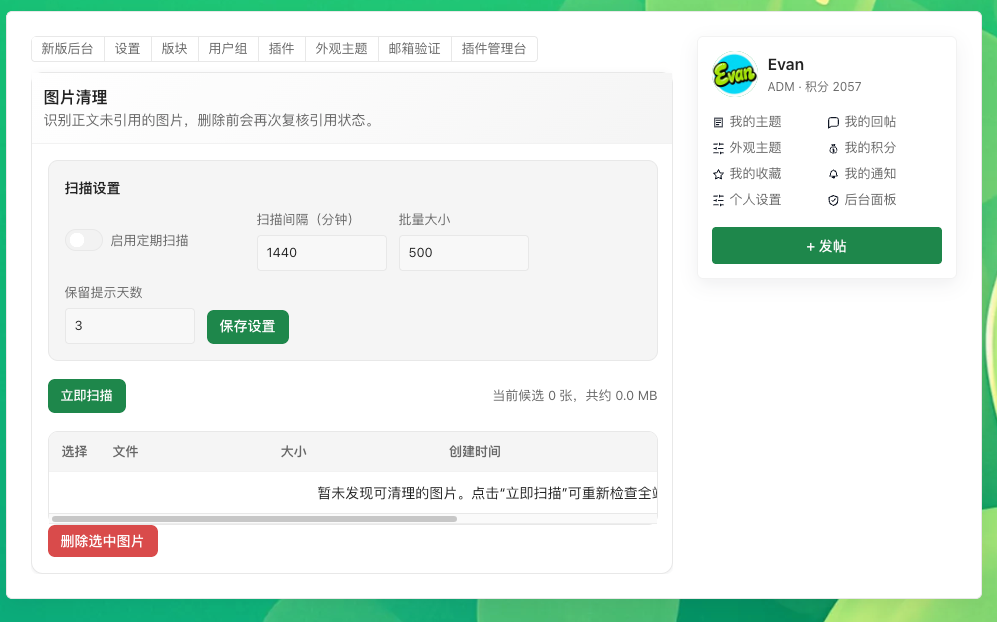Click the 个人设置 sliders icon
Image resolution: width=997 pixels, height=622 pixels.
[x=719, y=200]
